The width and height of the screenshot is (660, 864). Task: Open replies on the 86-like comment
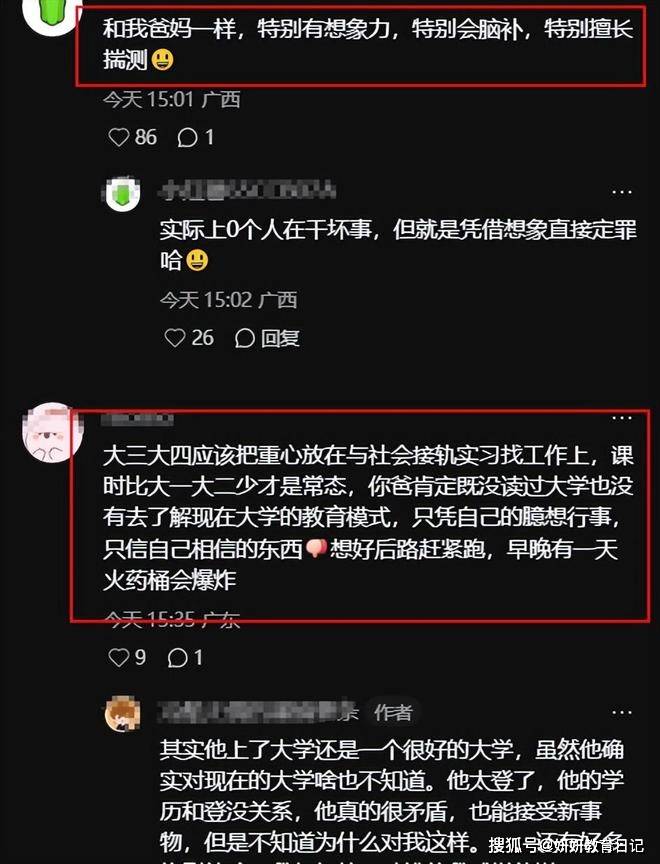[195, 137]
